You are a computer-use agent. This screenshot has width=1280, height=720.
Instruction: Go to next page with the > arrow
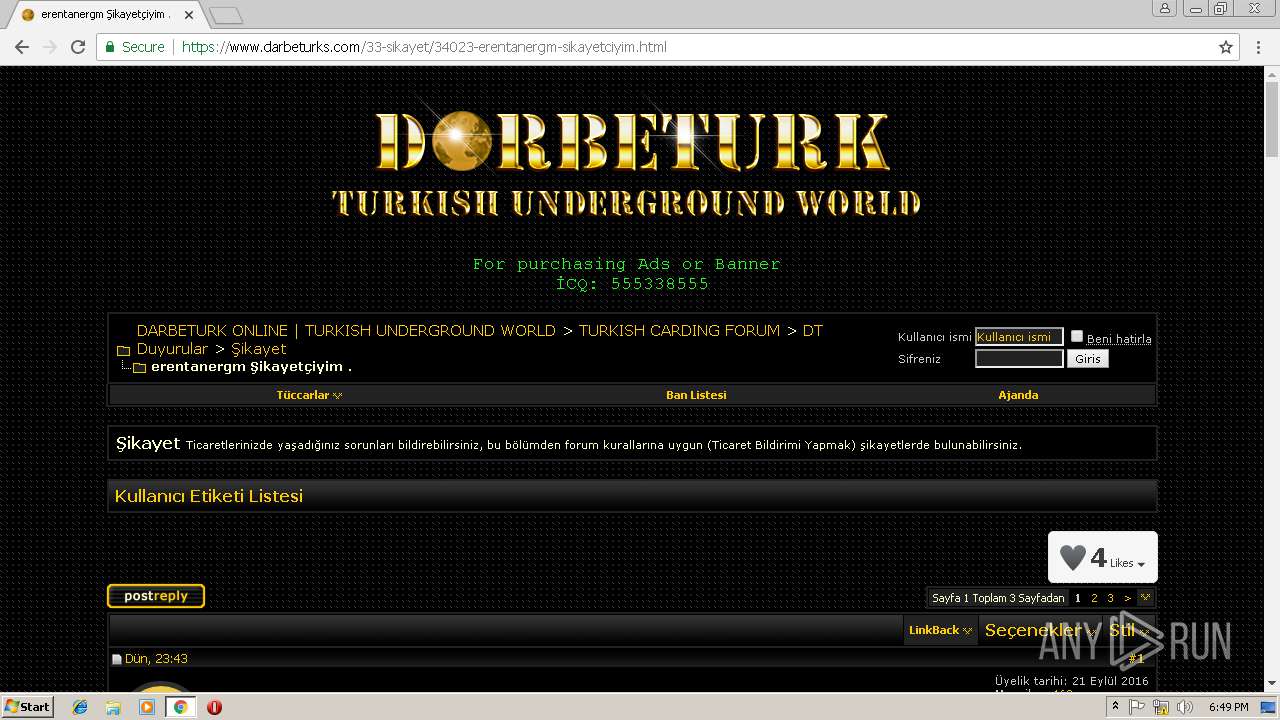click(1127, 598)
